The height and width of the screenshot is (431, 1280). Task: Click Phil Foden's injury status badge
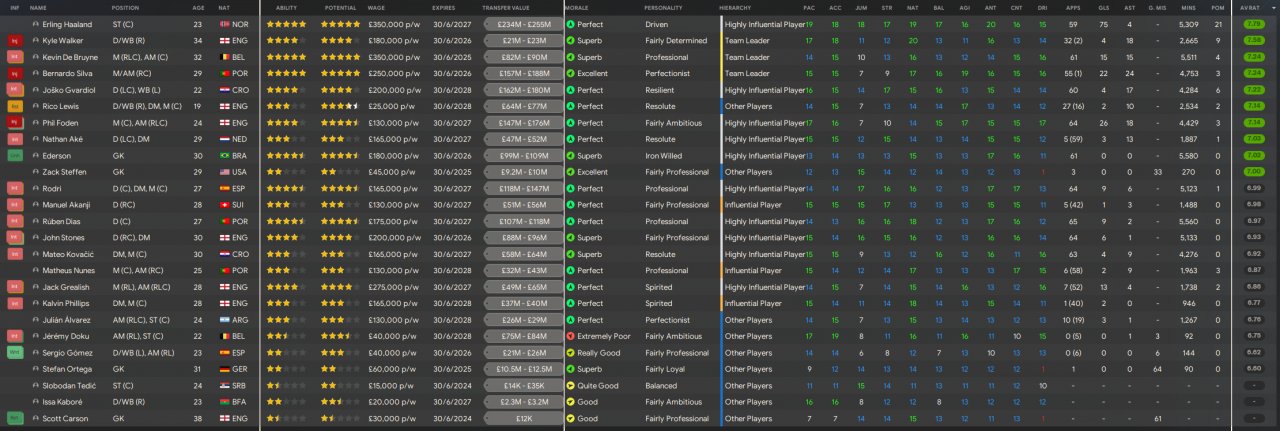click(x=15, y=123)
